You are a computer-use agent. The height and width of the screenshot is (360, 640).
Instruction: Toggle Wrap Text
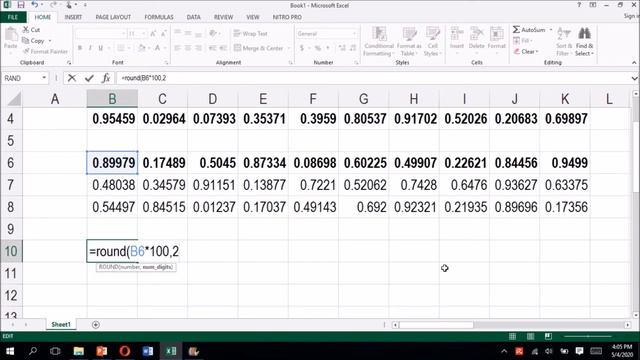251,33
